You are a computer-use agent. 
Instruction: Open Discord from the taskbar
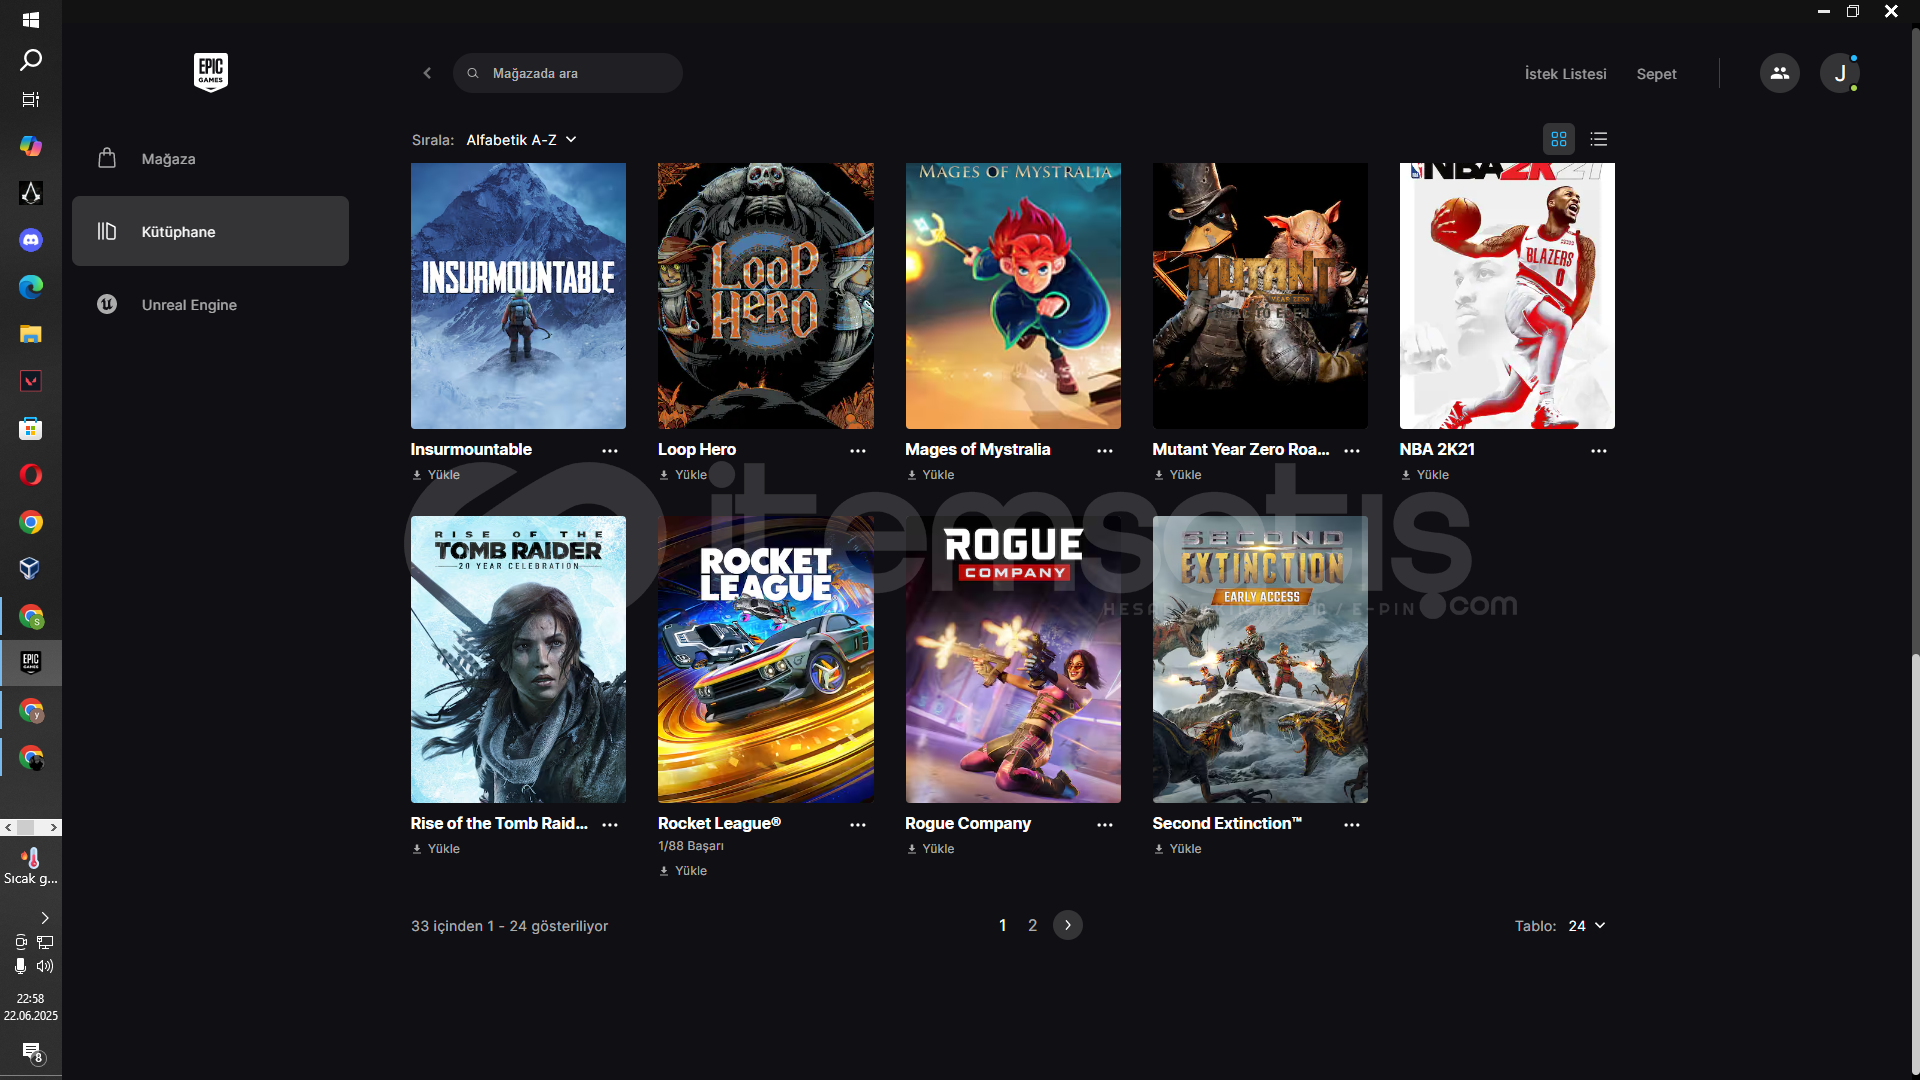(x=31, y=240)
